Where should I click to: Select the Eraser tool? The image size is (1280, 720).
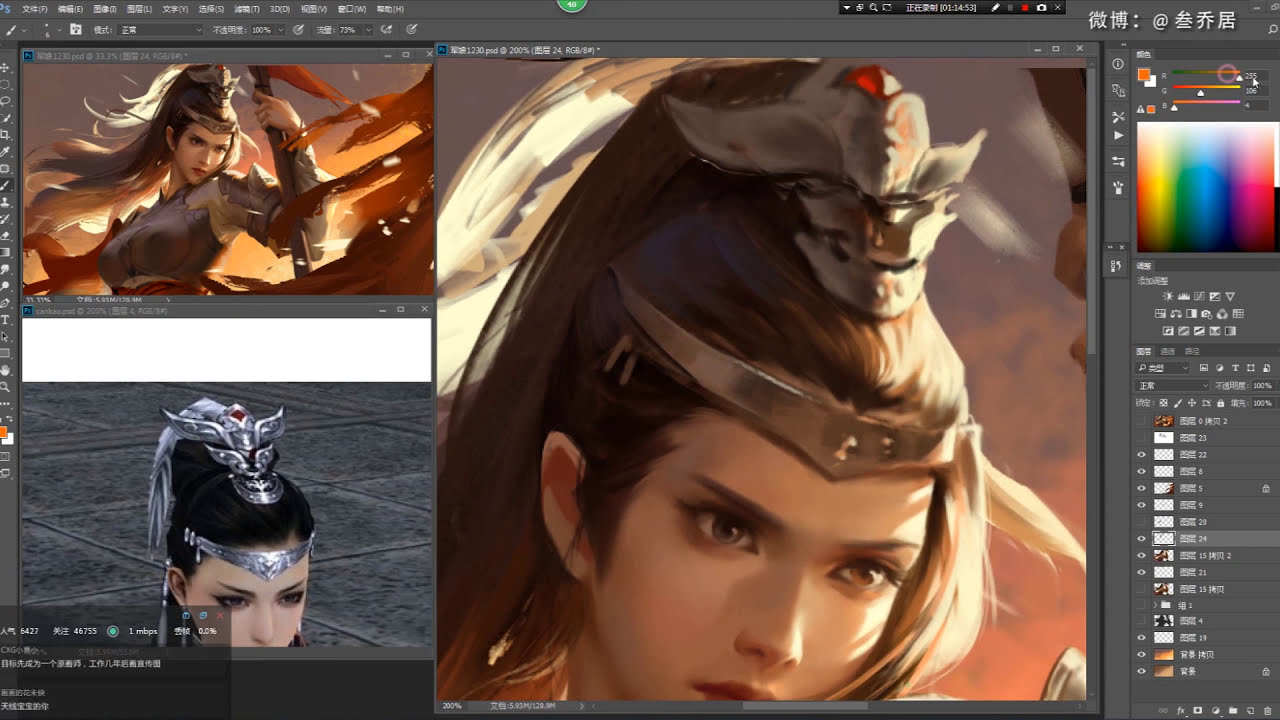pyautogui.click(x=5, y=235)
